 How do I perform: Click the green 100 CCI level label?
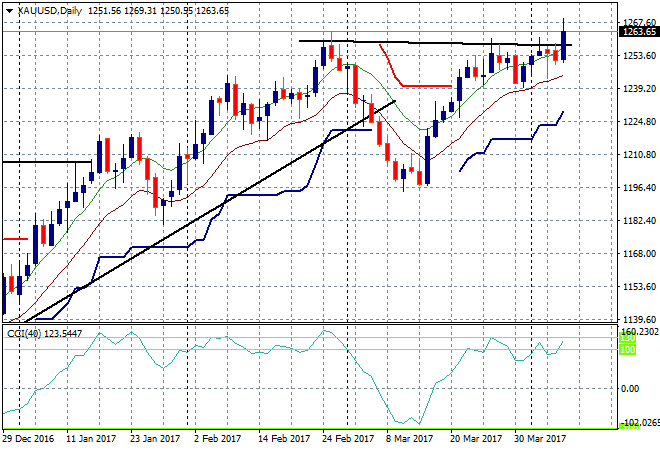pyautogui.click(x=627, y=350)
